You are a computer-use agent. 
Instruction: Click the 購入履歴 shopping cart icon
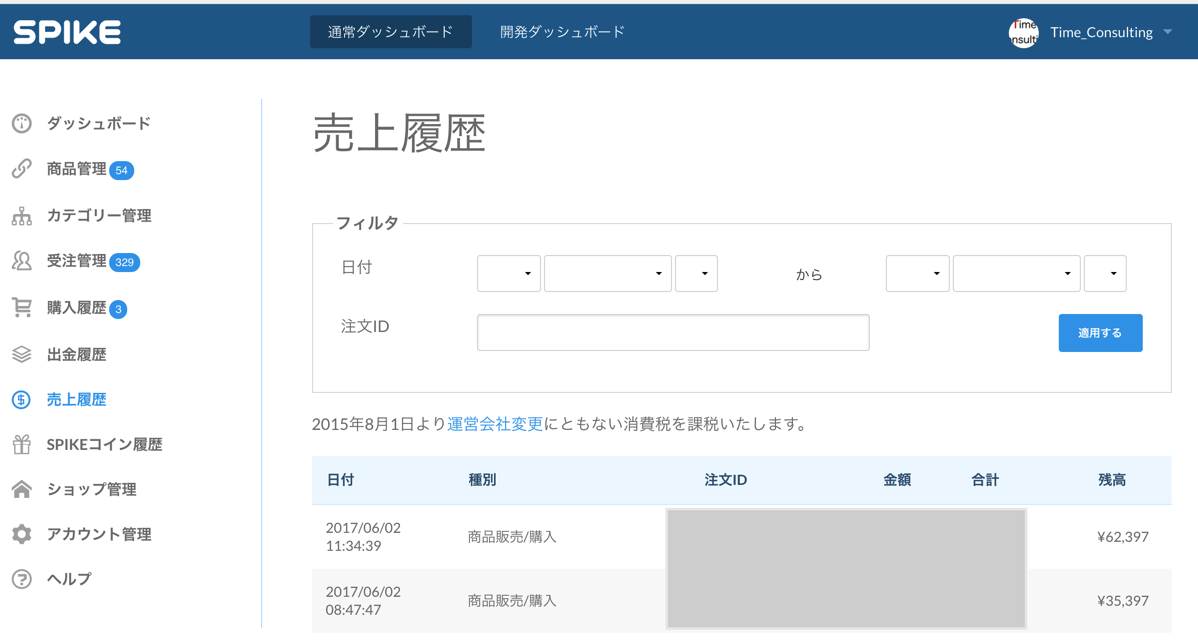click(21, 308)
